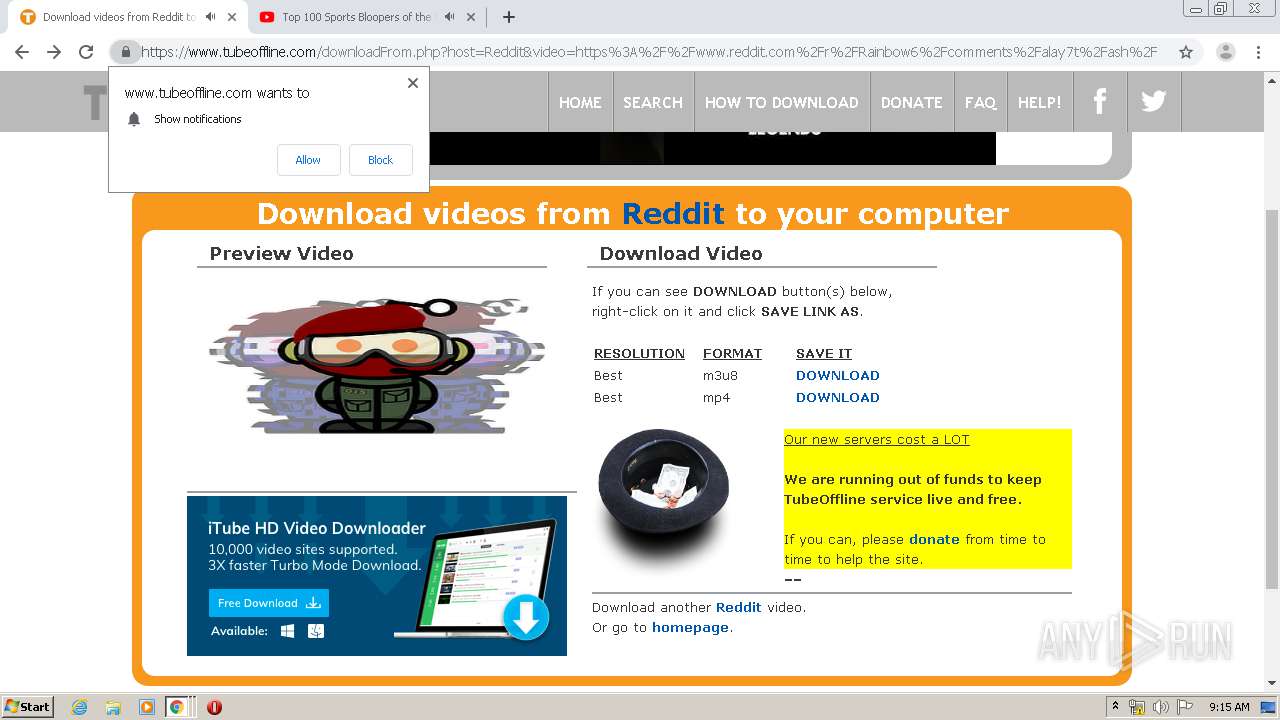Click the blue download arrow in iTube ad
This screenshot has width=1280, height=720.
[x=526, y=617]
